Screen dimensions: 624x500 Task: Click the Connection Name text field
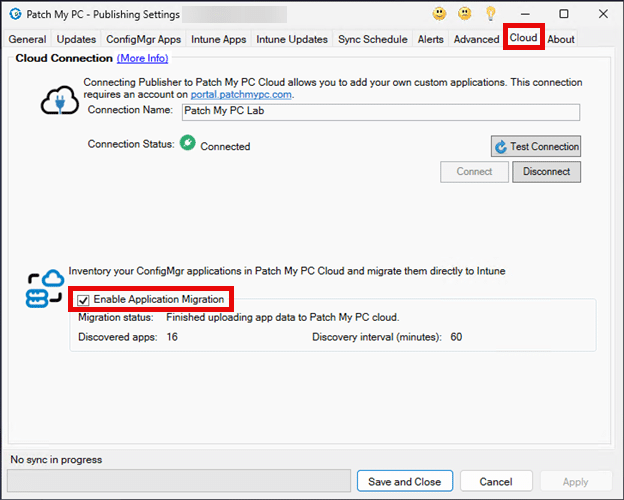click(380, 112)
